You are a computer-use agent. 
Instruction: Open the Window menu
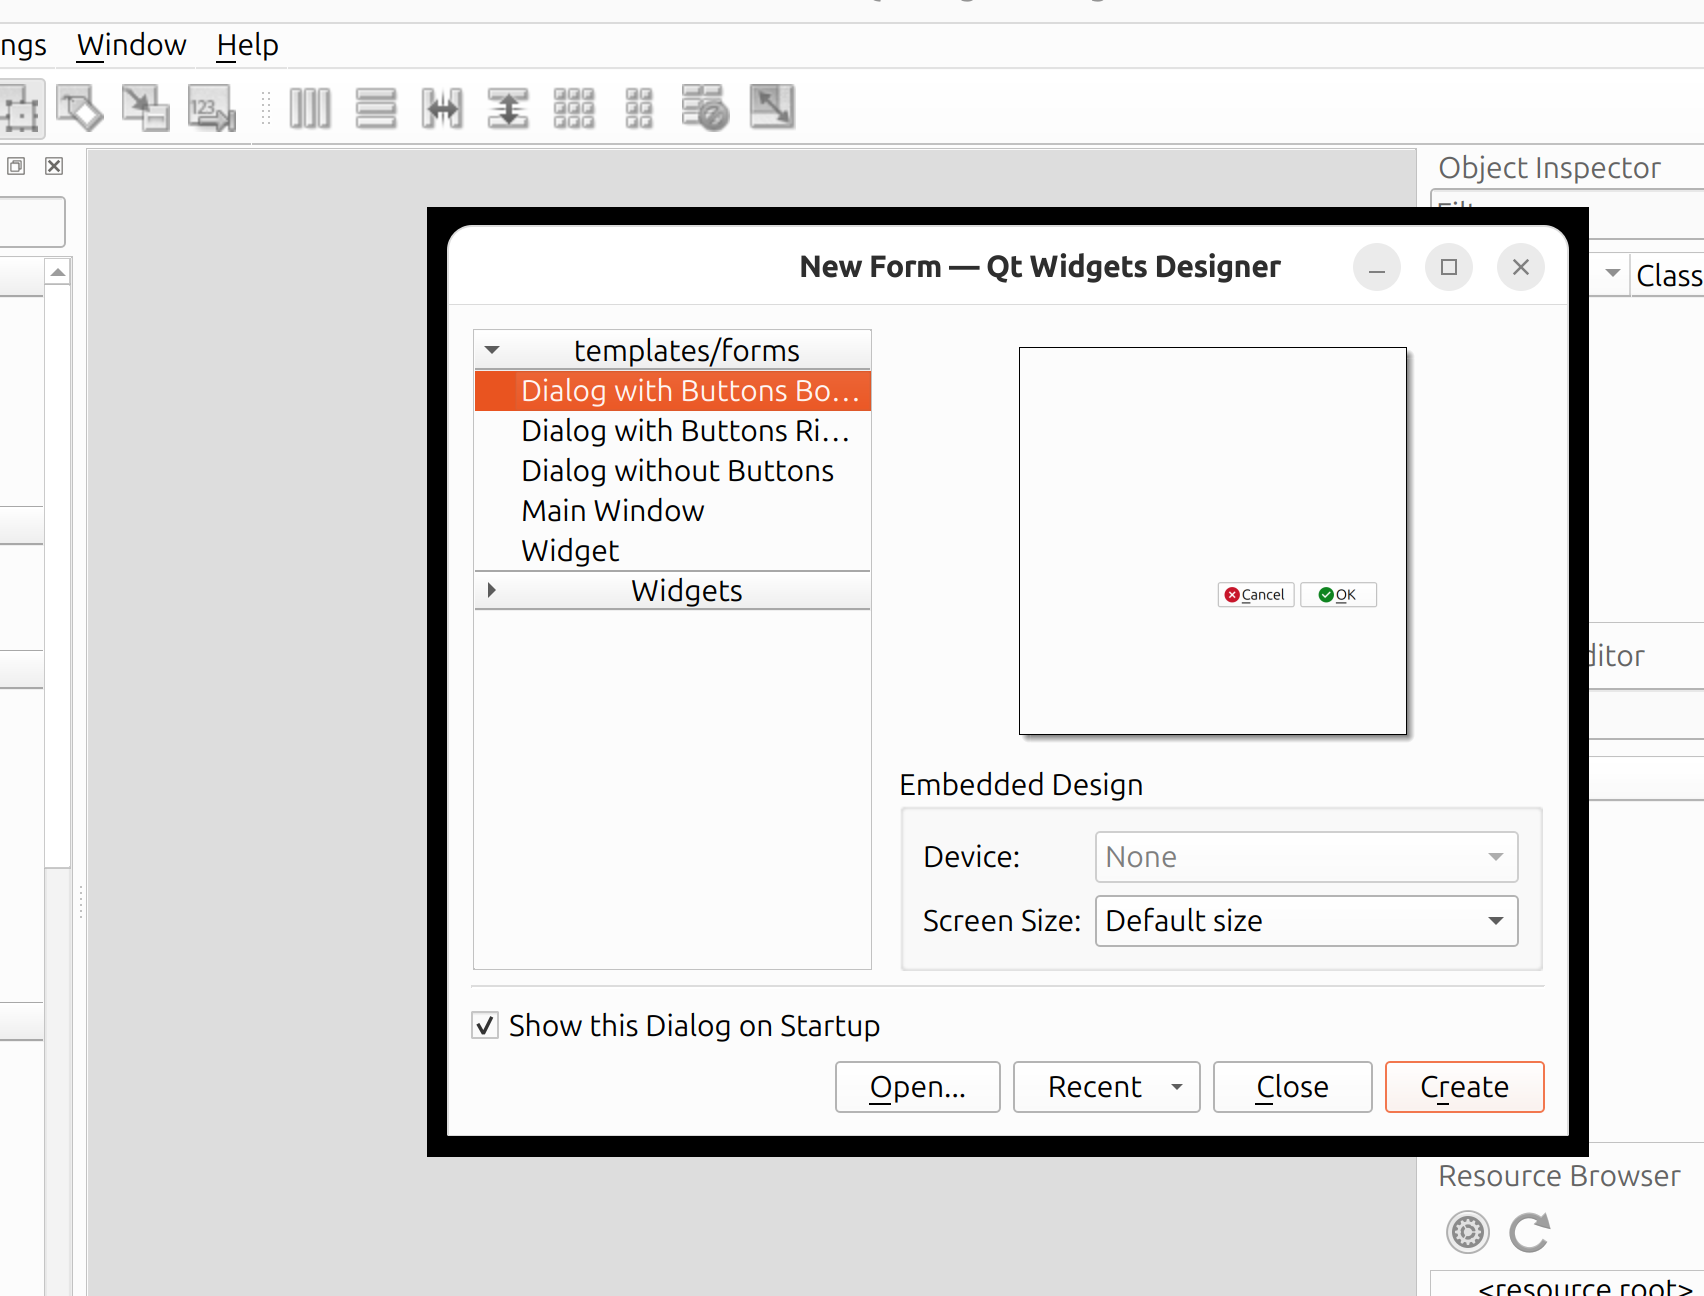131,45
